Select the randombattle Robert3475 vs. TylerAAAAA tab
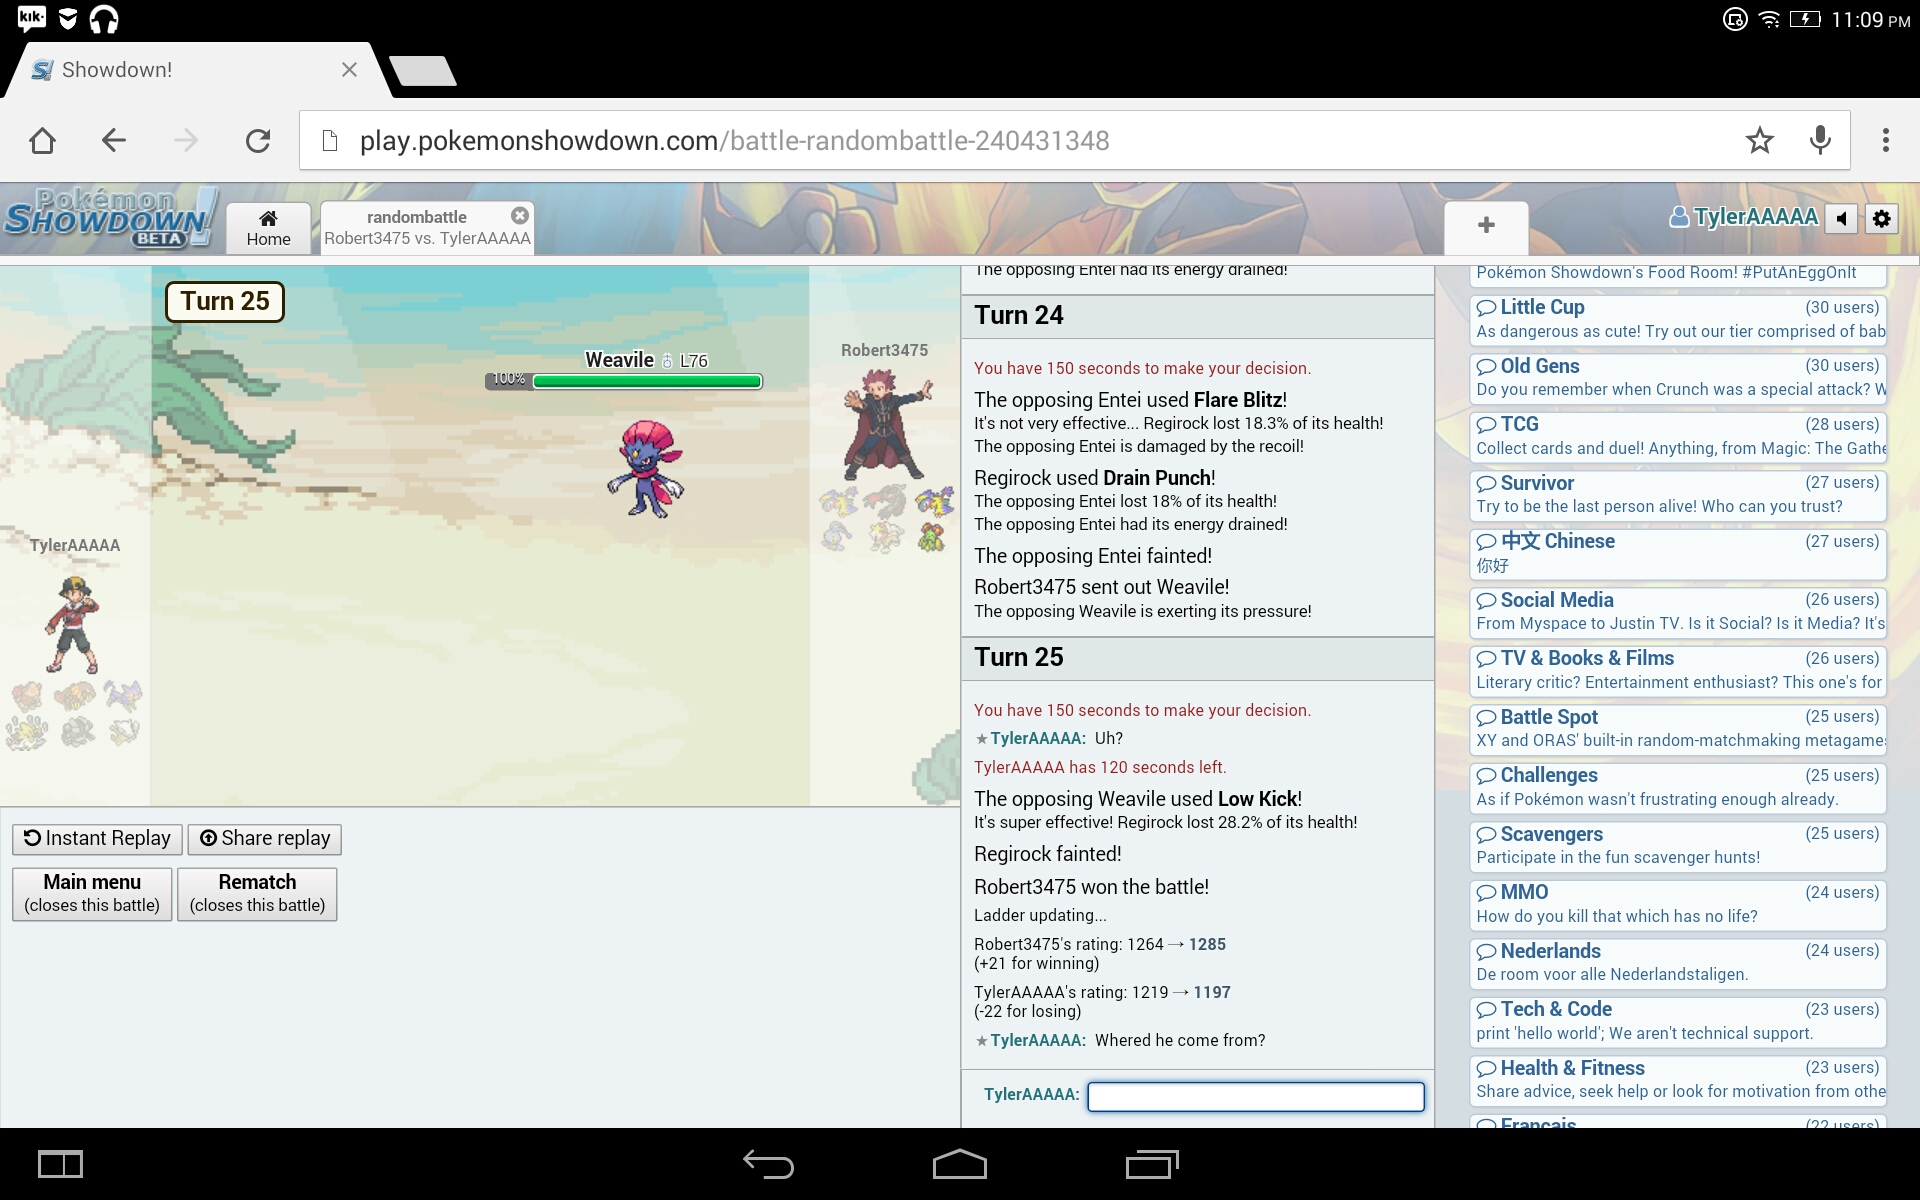Screen dimensions: 1920x1200 click(x=427, y=228)
